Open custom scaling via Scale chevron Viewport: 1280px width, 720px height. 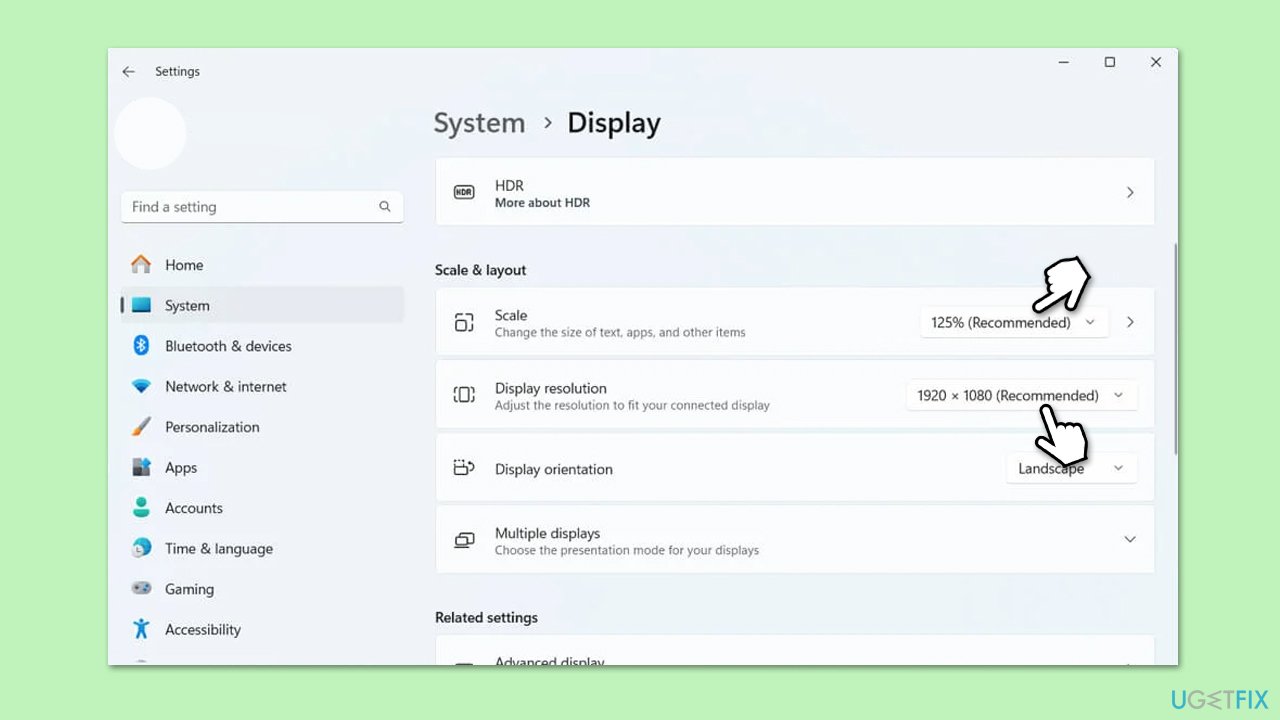point(1130,323)
